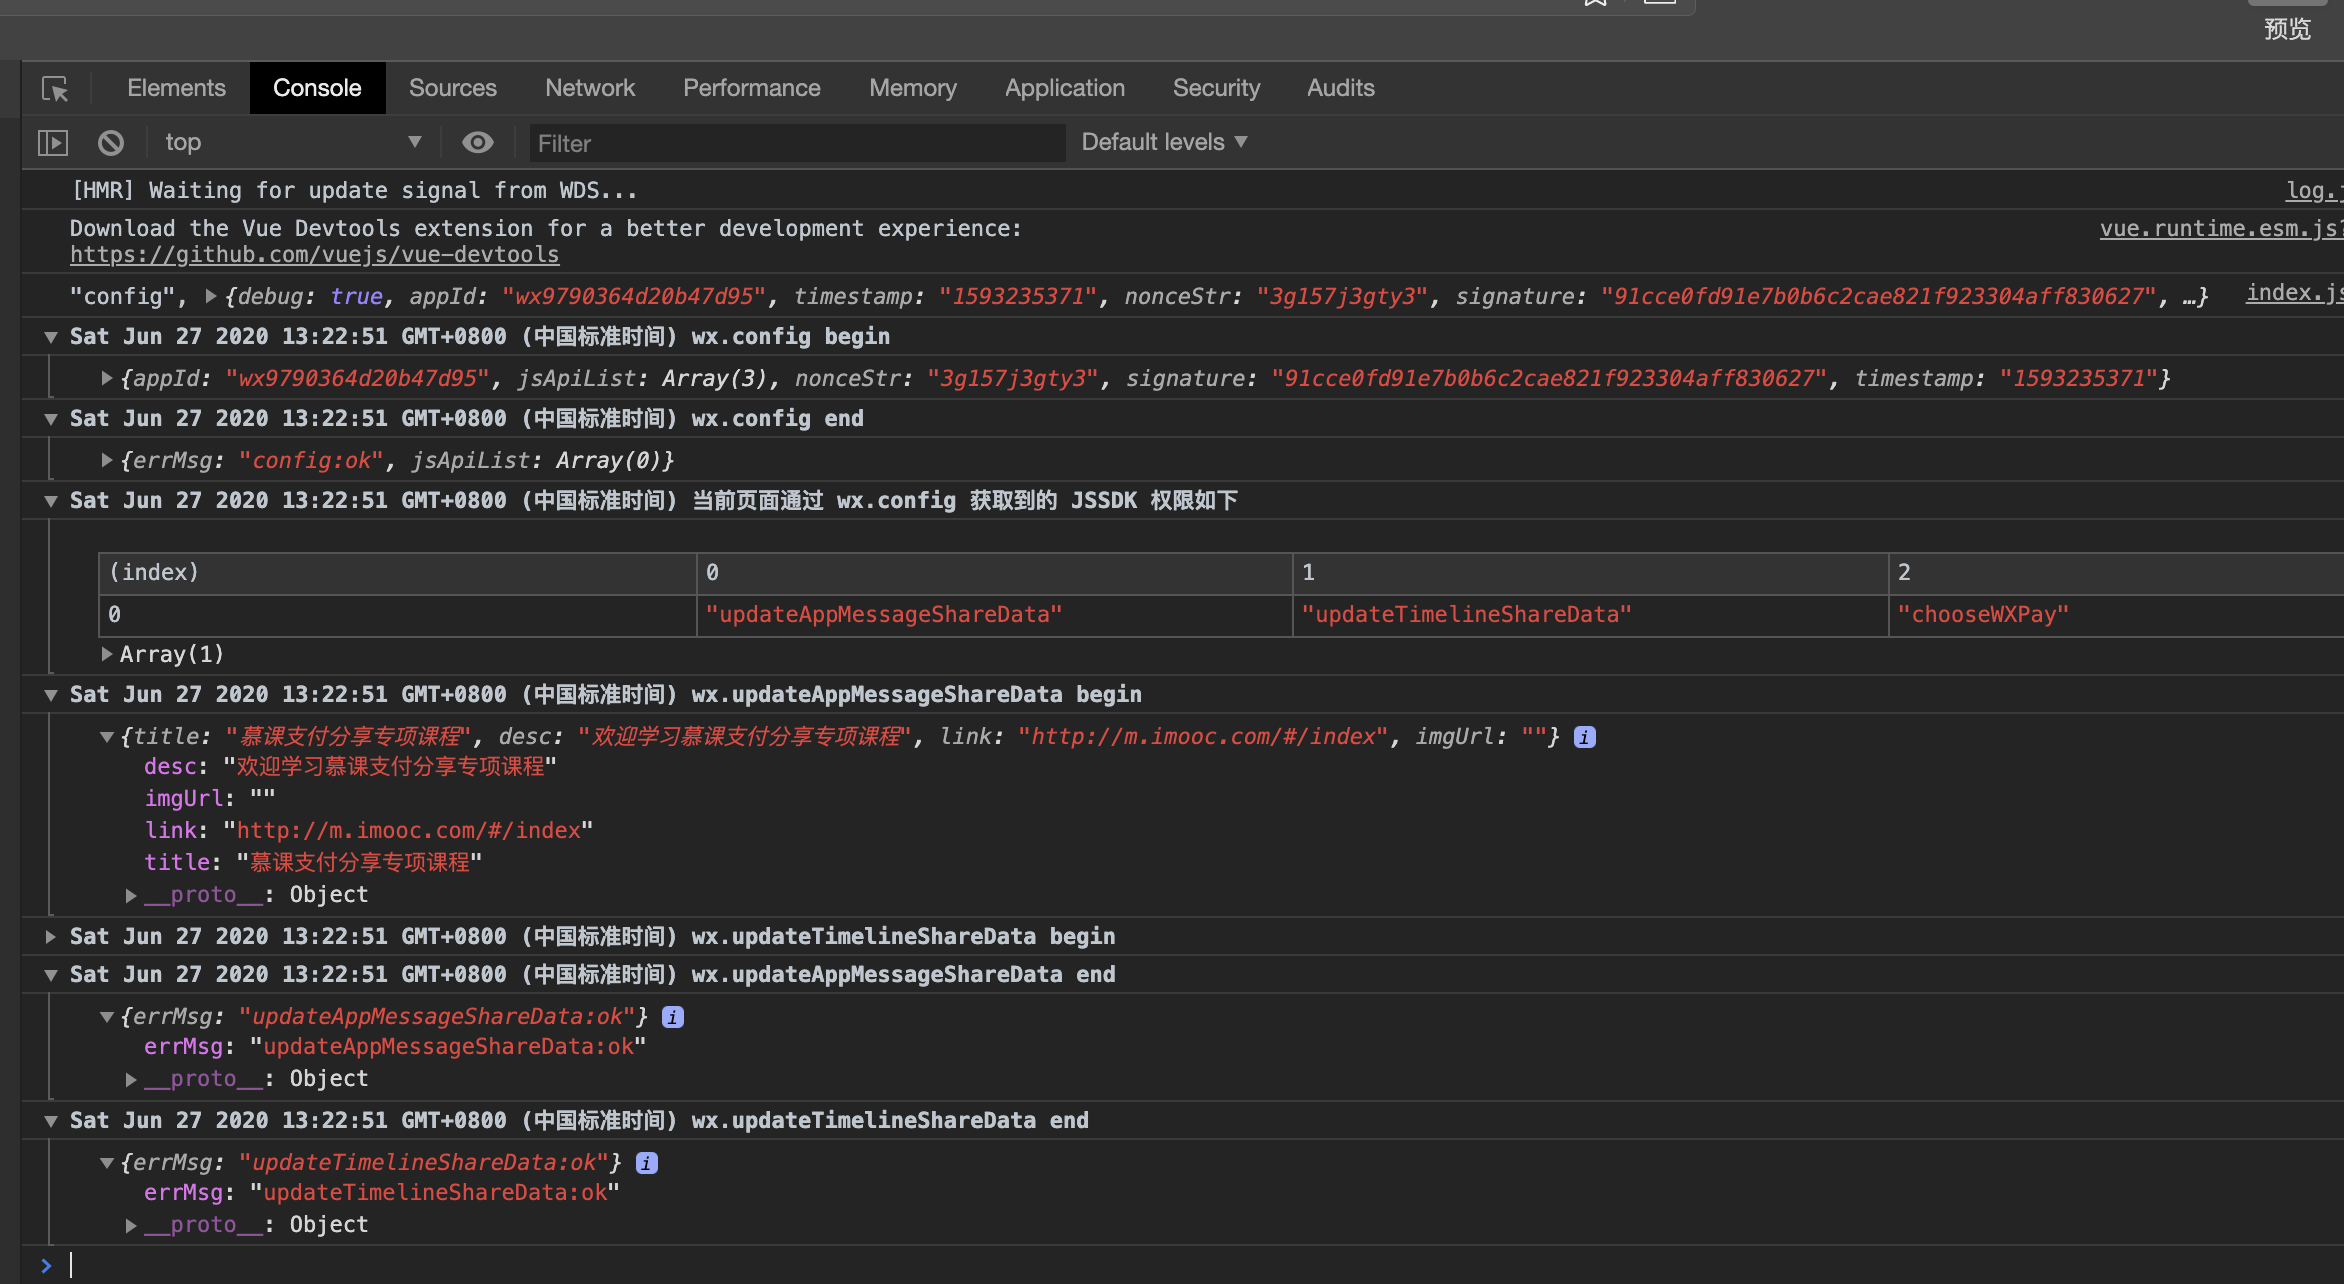Collapse the wx.config begin log group
This screenshot has width=2344, height=1284.
click(x=50, y=337)
